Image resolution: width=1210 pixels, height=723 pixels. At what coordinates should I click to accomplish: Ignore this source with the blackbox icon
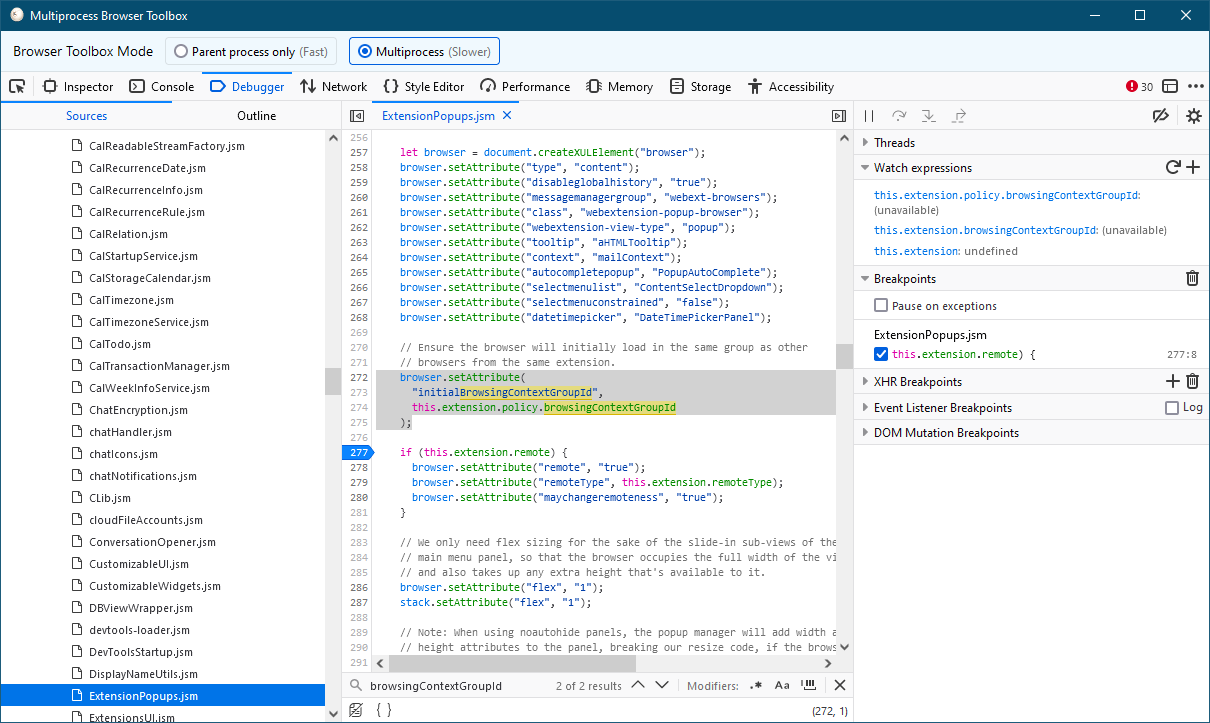pyautogui.click(x=355, y=710)
